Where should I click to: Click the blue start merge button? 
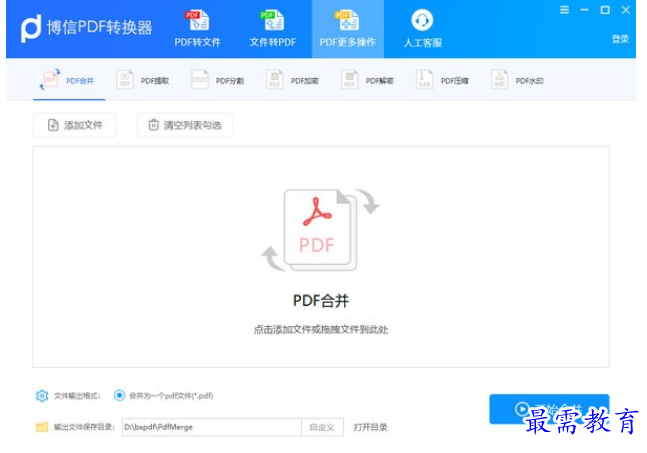tap(549, 408)
